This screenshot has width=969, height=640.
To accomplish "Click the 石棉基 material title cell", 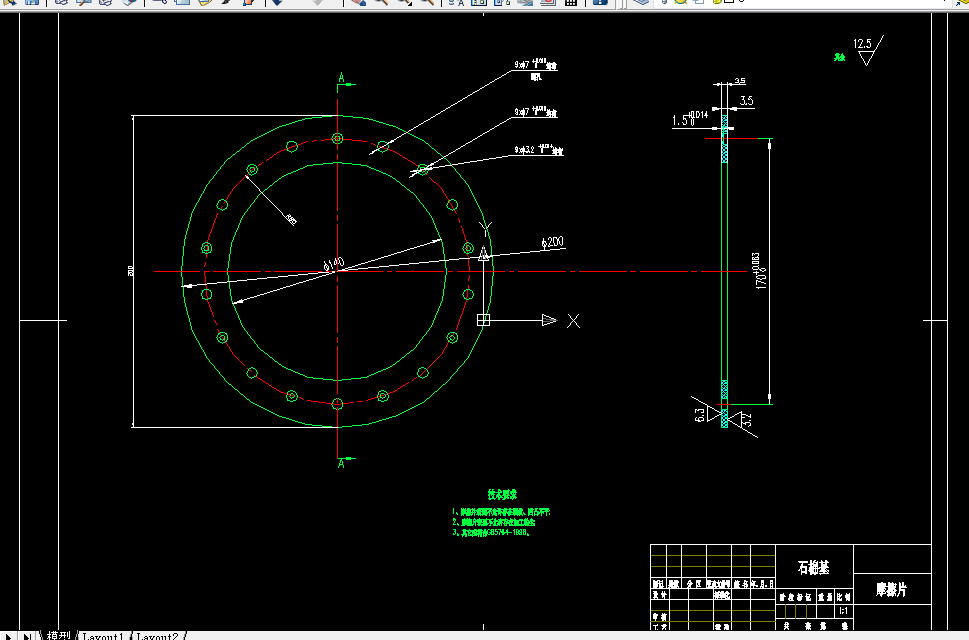I will coord(814,567).
